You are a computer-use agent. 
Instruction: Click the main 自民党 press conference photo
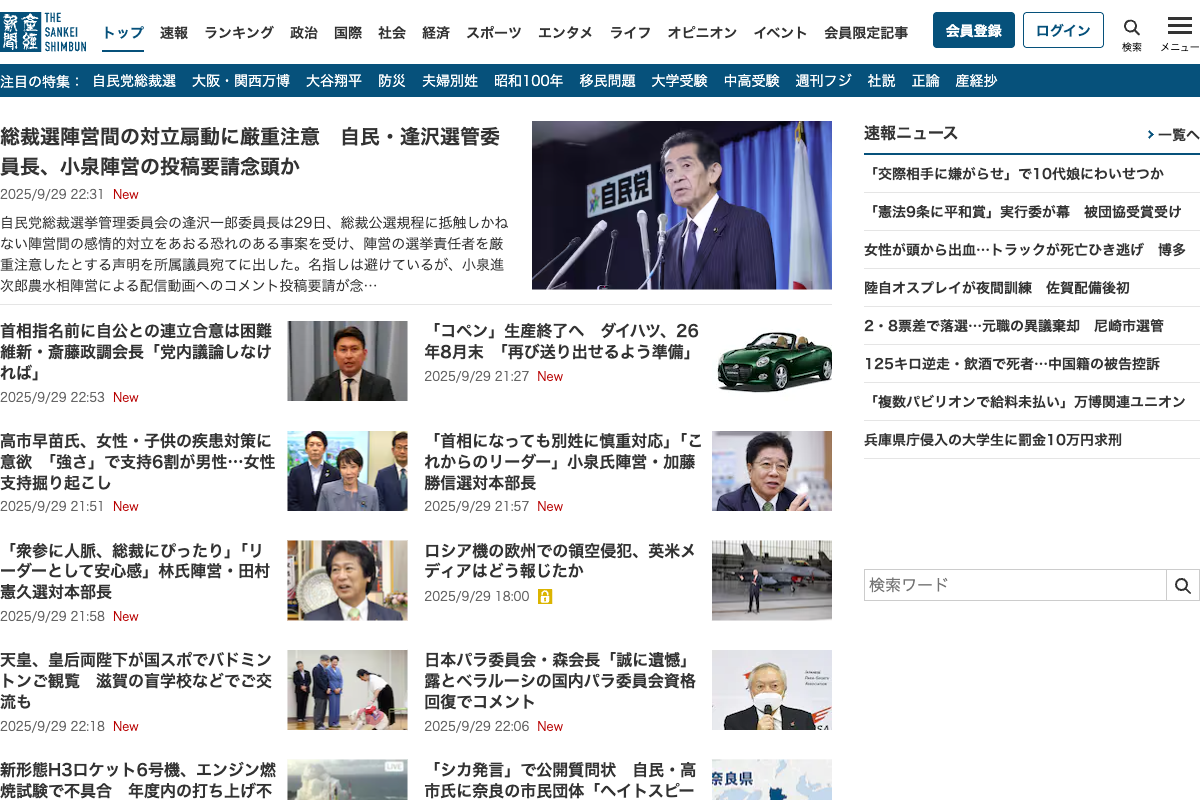click(681, 205)
